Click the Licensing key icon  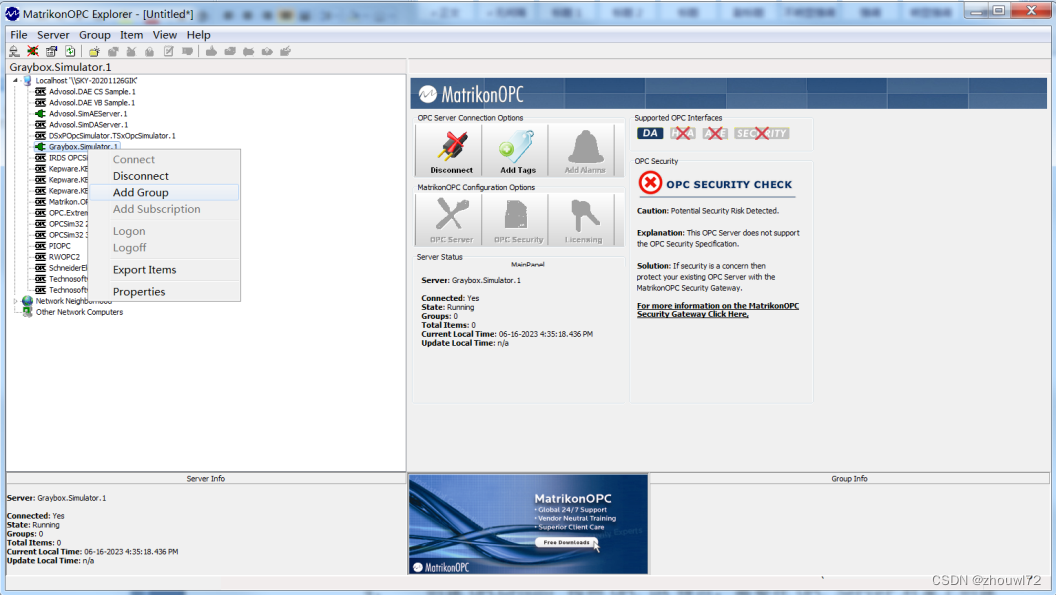pyautogui.click(x=584, y=220)
